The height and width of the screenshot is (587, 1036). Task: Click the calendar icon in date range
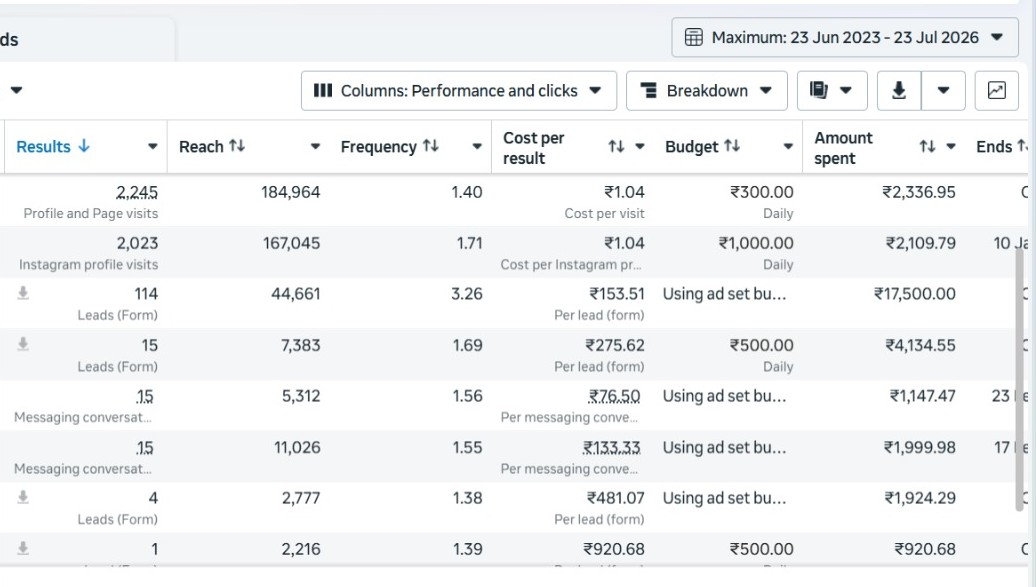(694, 38)
